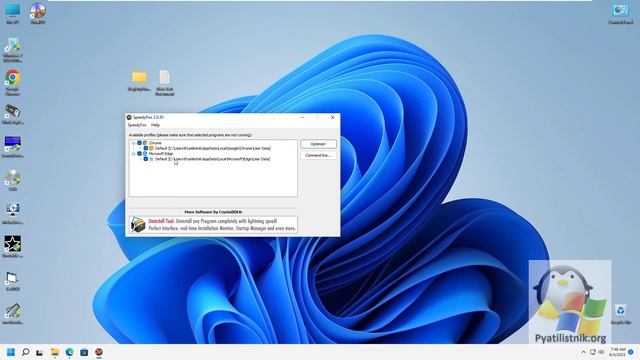The image size is (640, 360).
Task: Select the blue screen desktop shortcut
Action: (x=13, y=147)
